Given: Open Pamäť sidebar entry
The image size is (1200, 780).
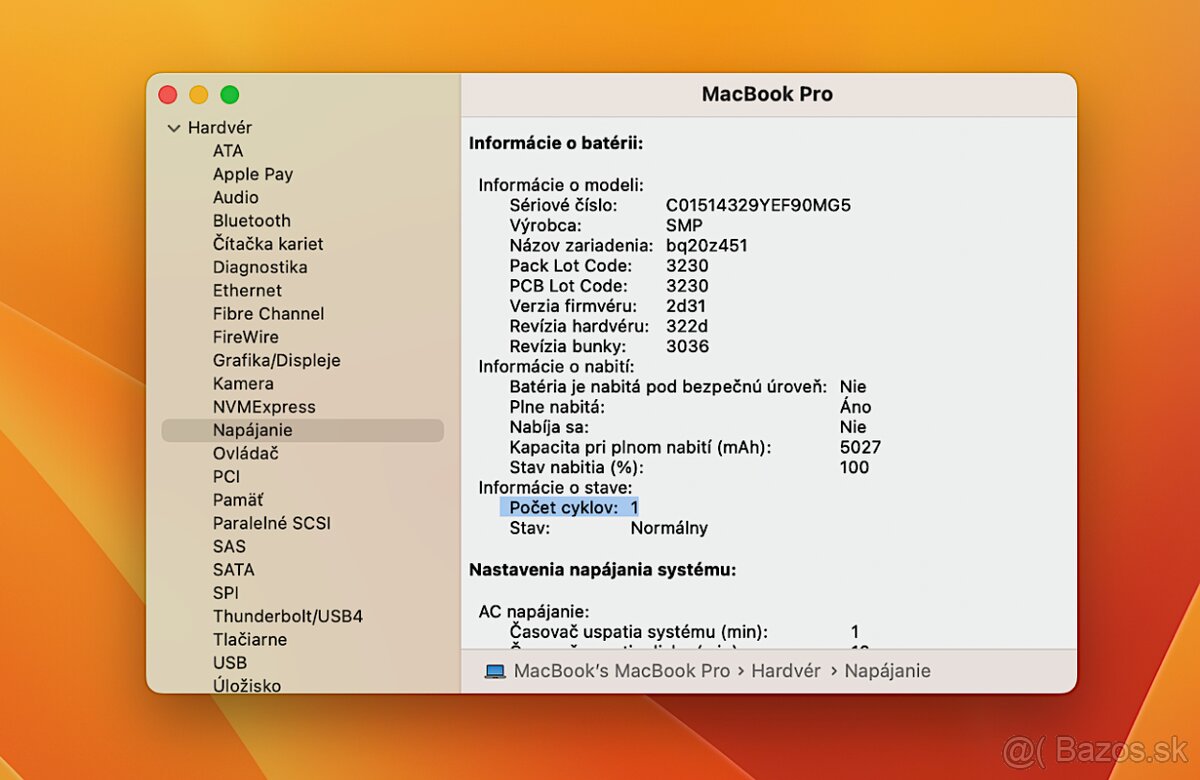Looking at the screenshot, I should tap(238, 499).
